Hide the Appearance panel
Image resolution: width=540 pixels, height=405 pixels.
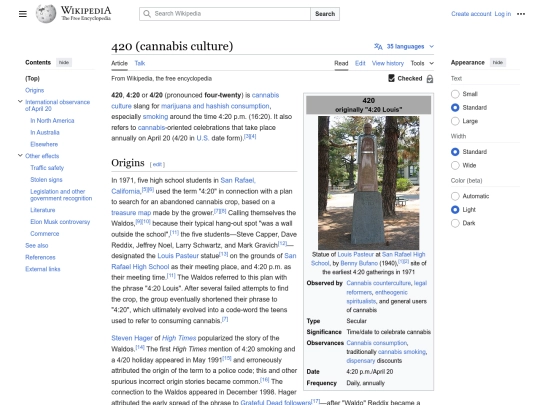[498, 62]
